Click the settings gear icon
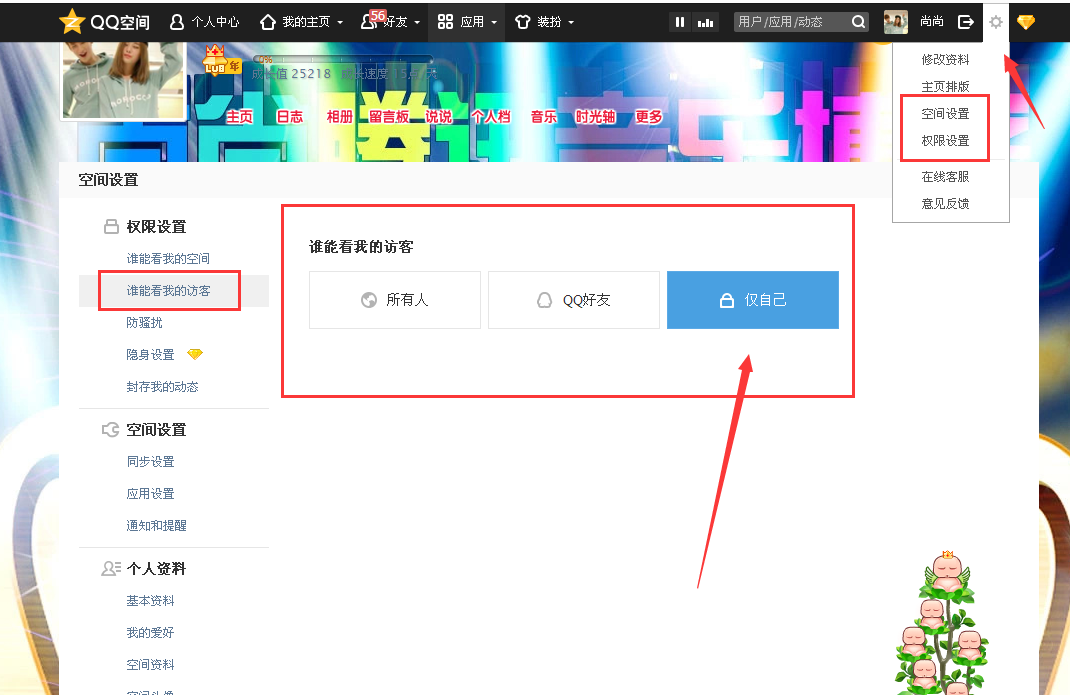The width and height of the screenshot is (1070, 695). (996, 21)
